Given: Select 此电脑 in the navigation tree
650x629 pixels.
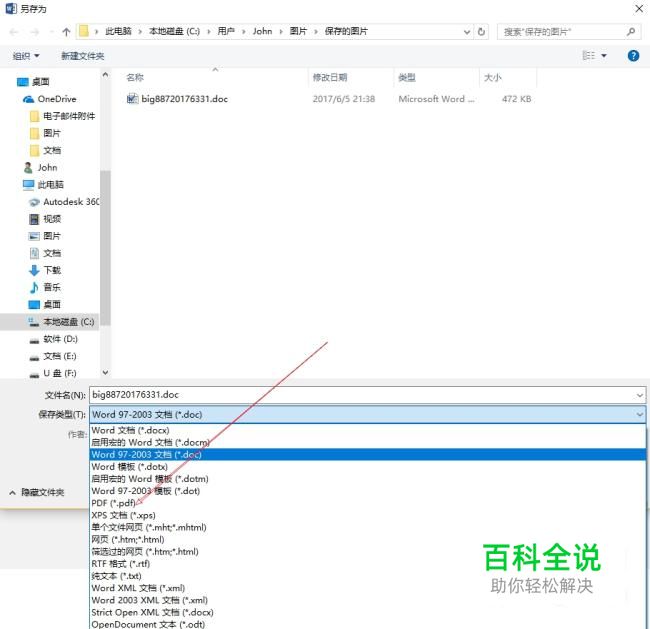Looking at the screenshot, I should pos(44,185).
